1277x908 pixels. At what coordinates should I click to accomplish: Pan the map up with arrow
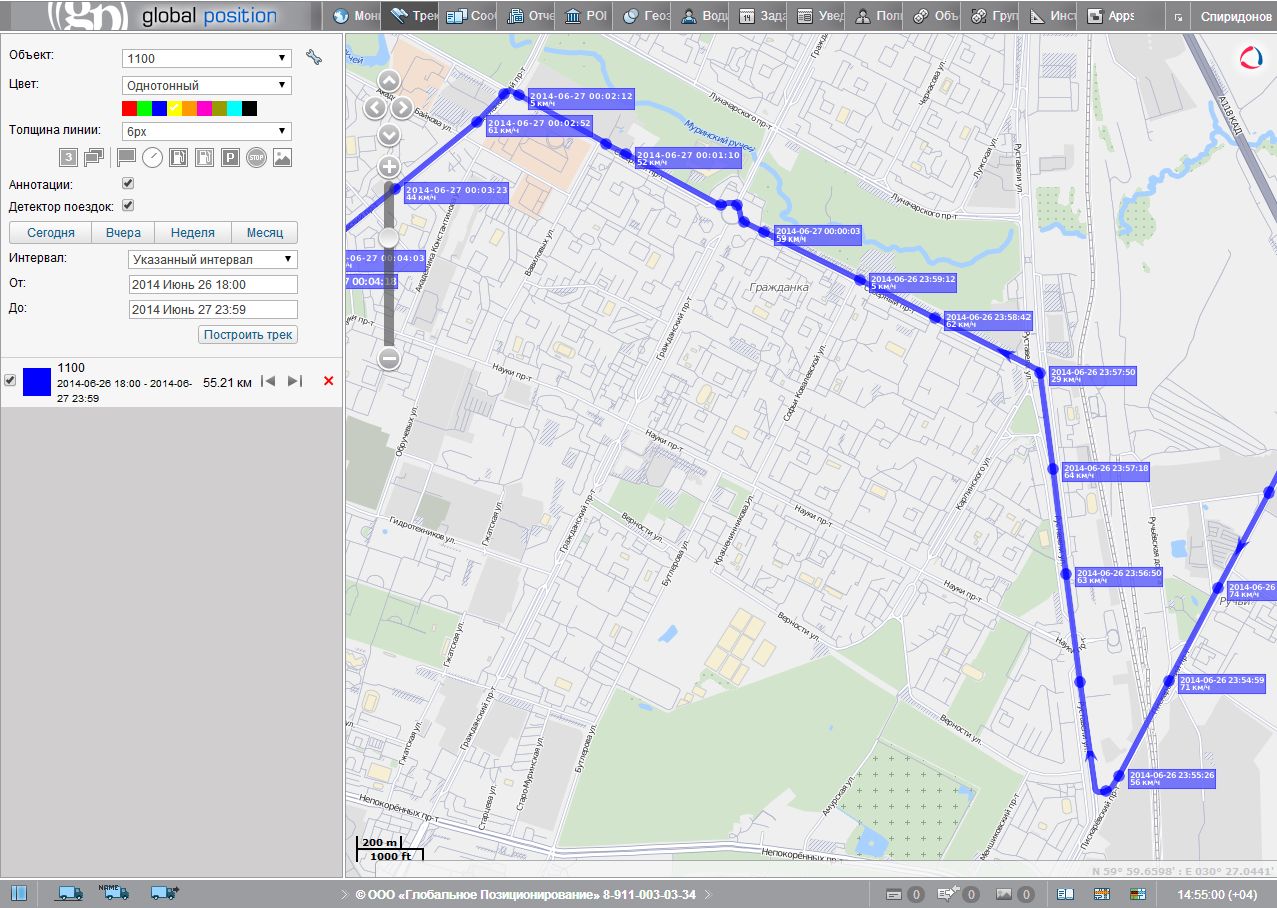point(389,82)
